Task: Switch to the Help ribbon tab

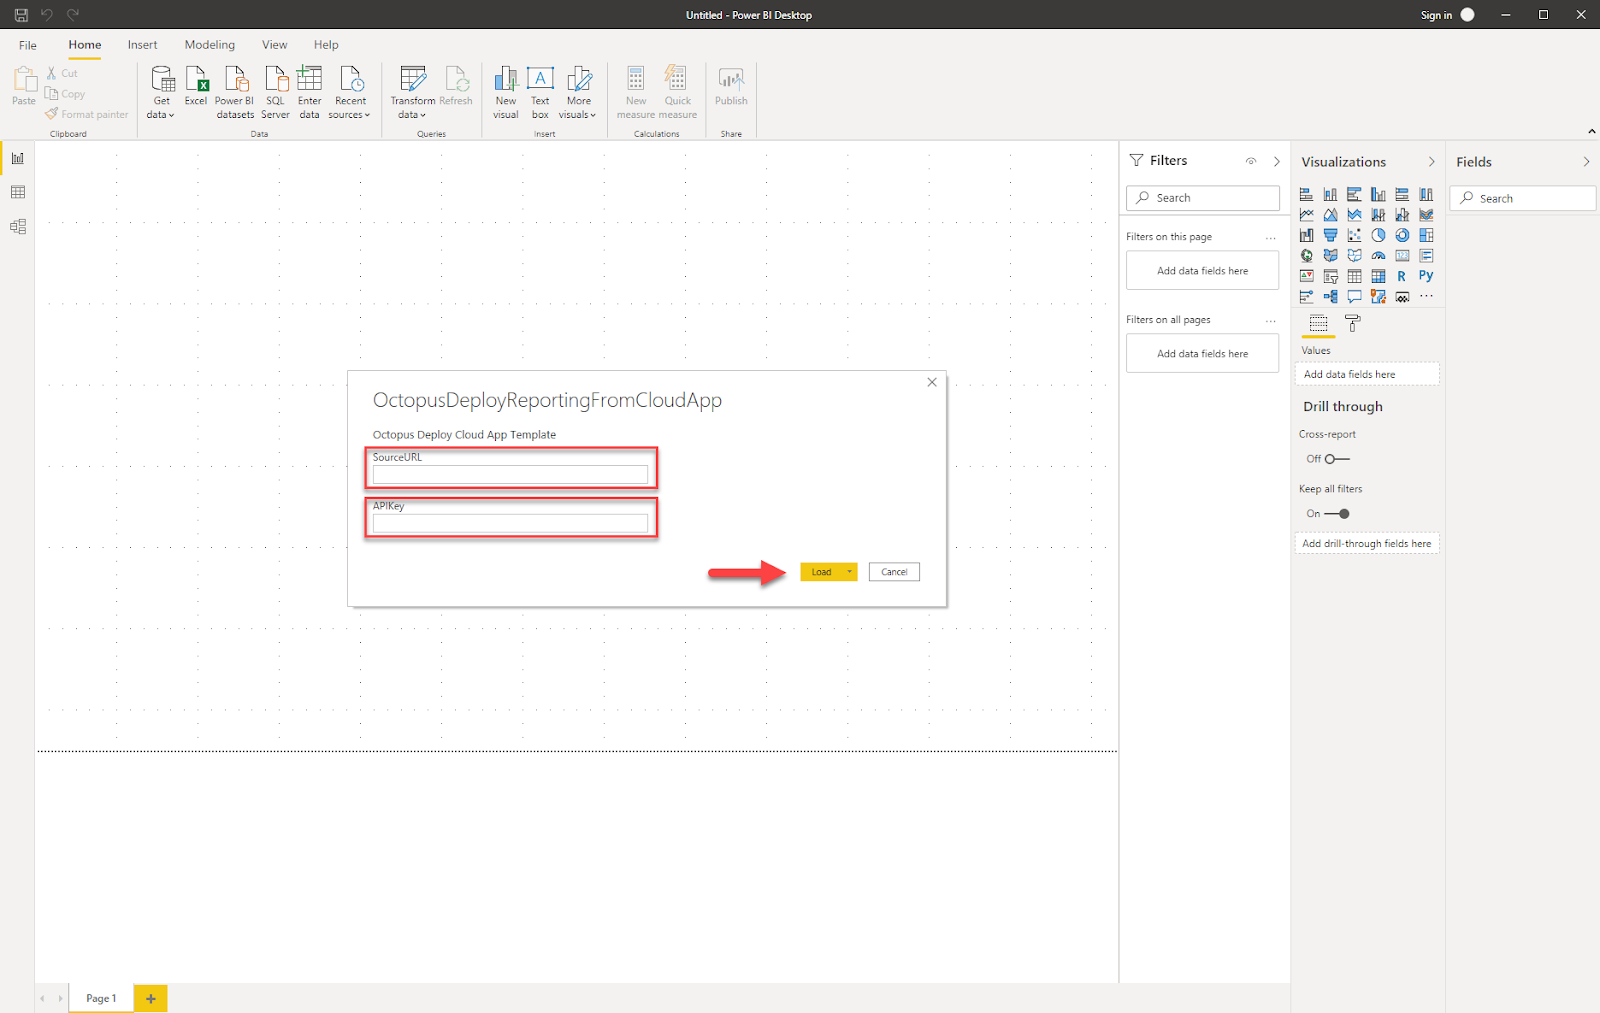Action: click(x=326, y=45)
